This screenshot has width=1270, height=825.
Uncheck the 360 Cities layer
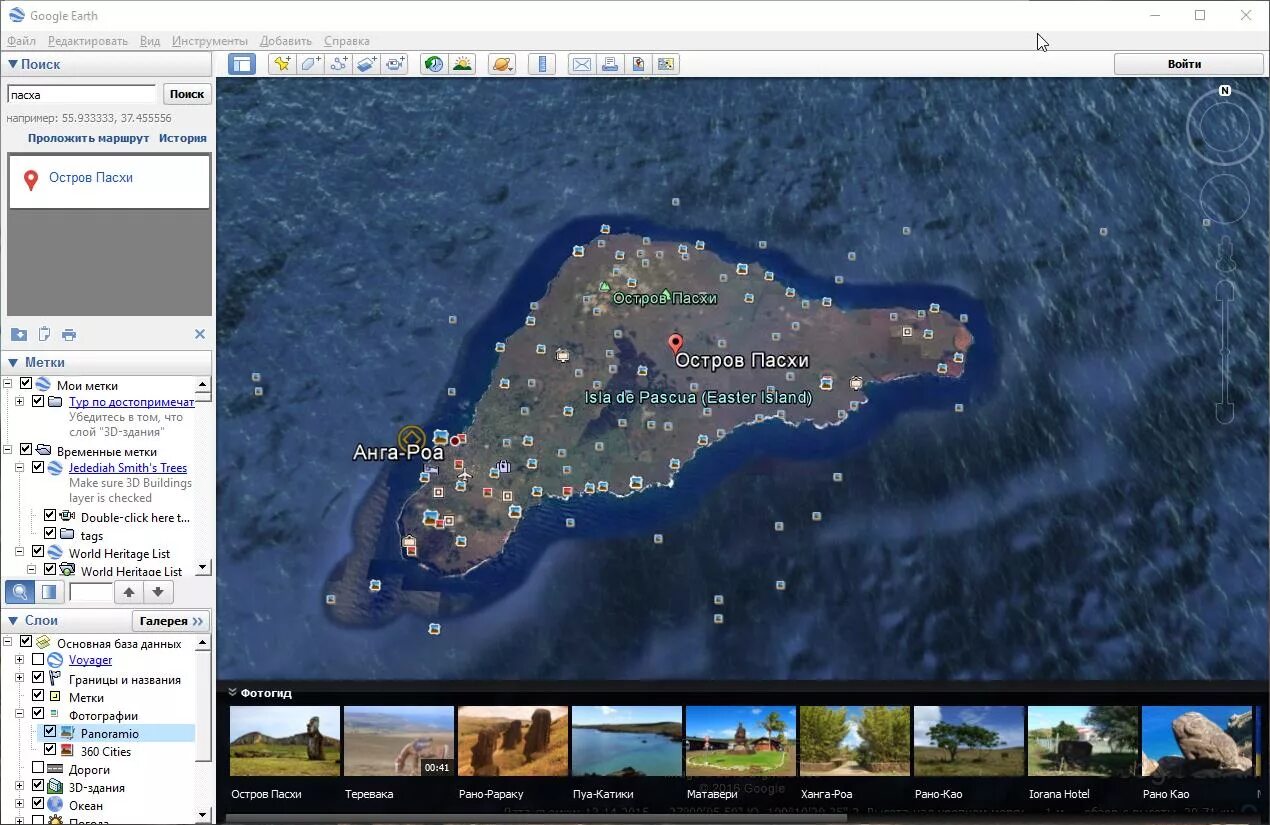point(50,749)
